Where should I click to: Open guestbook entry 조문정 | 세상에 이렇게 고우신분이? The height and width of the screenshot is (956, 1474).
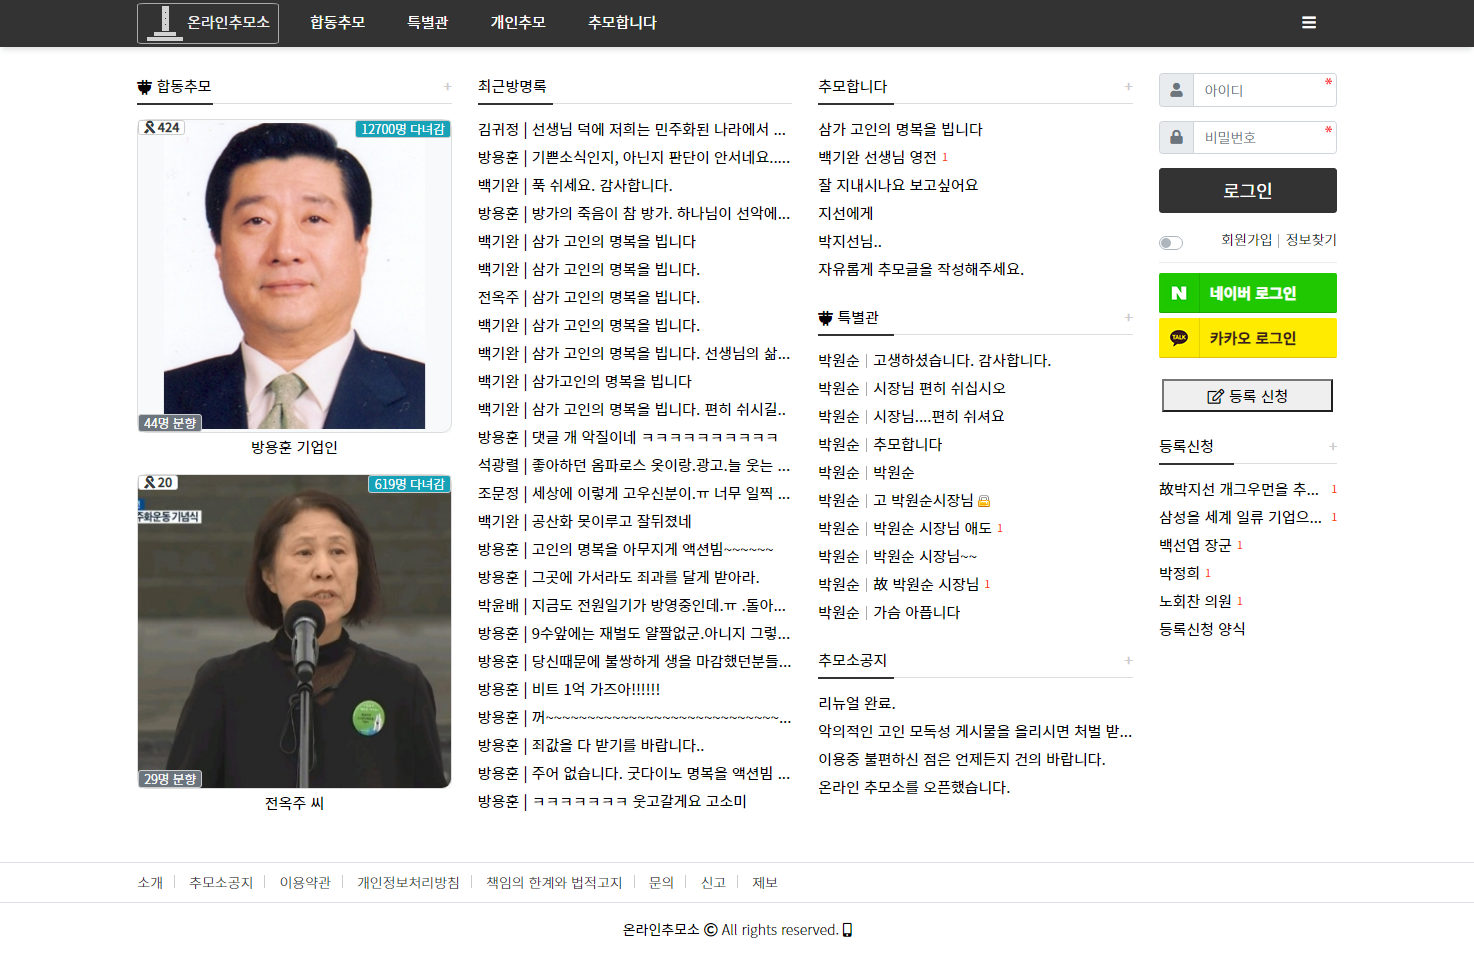coord(634,494)
